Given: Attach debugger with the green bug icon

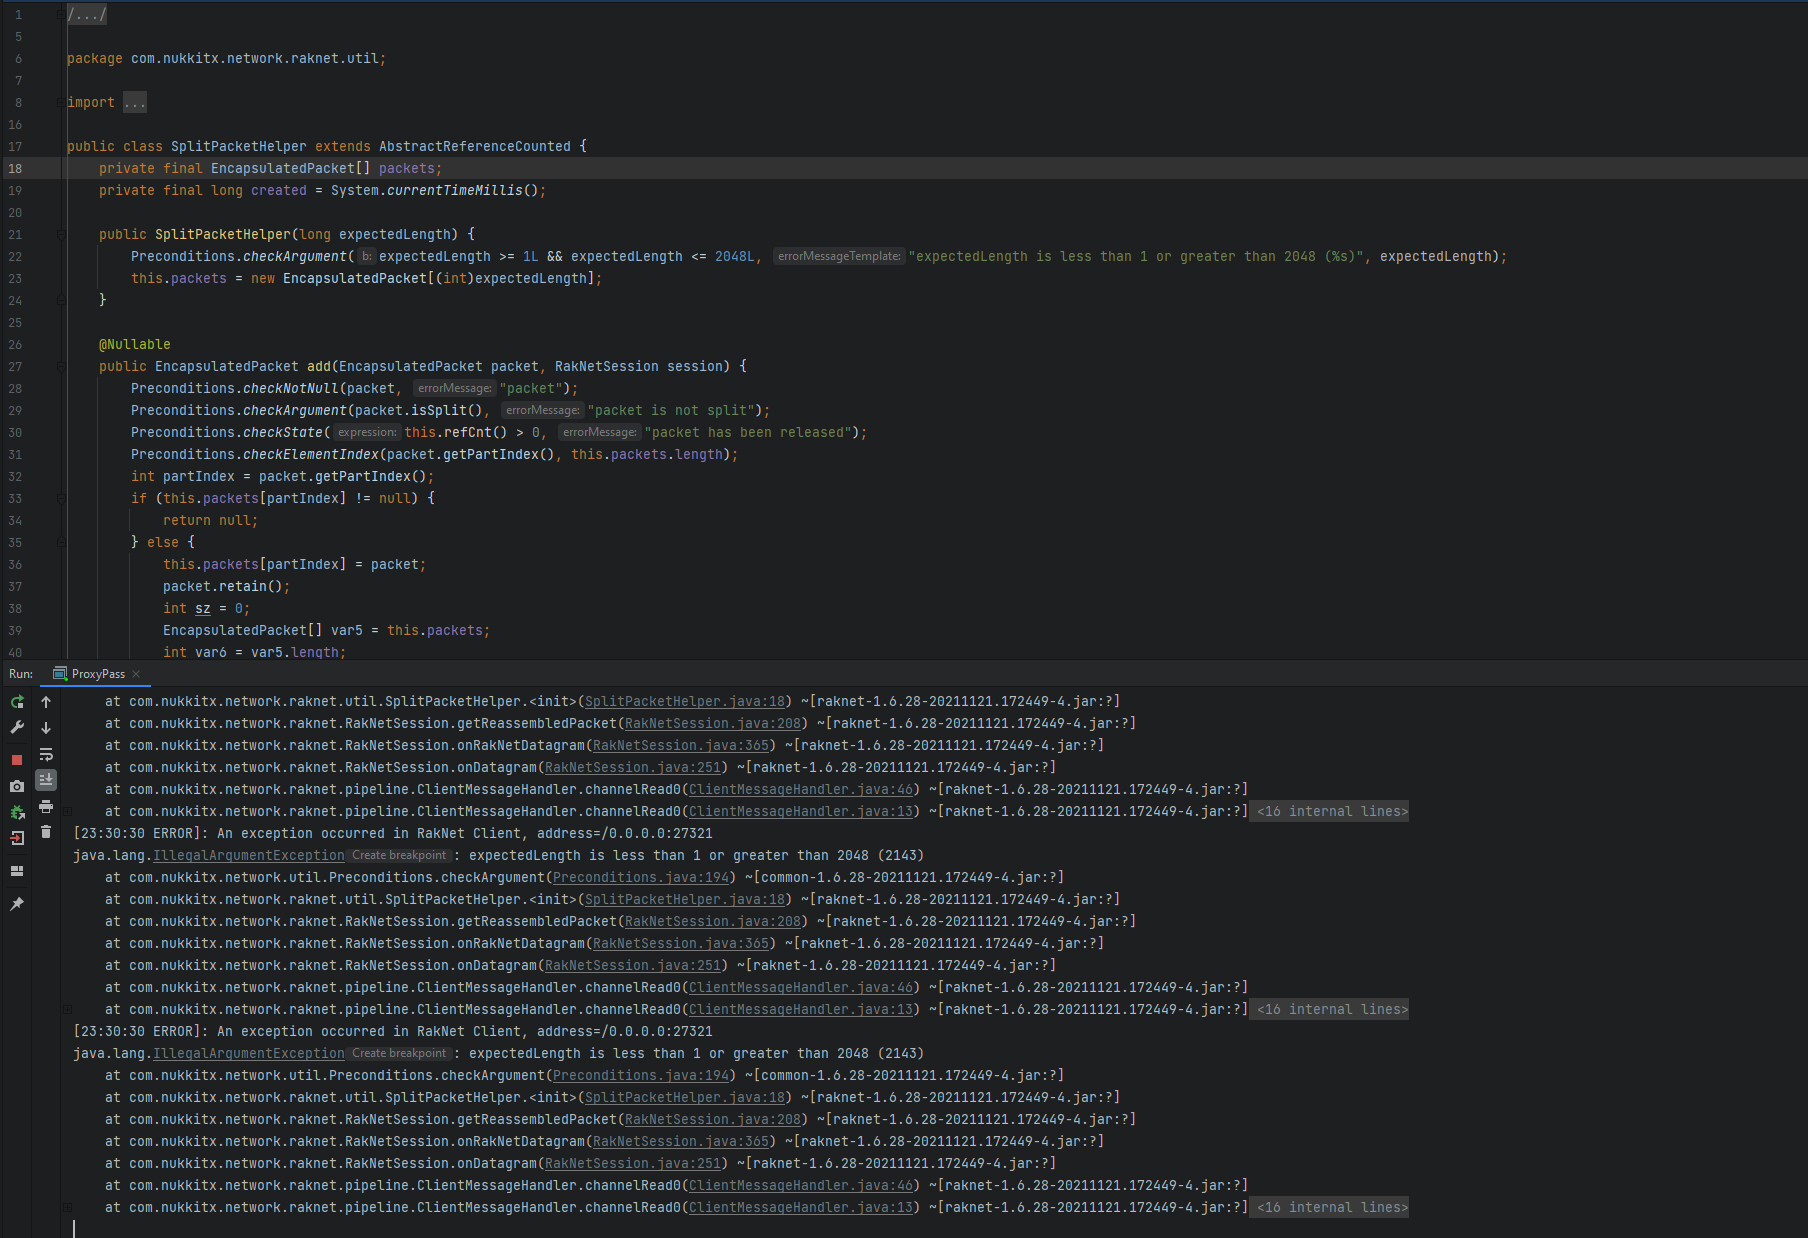Looking at the screenshot, I should [x=17, y=813].
